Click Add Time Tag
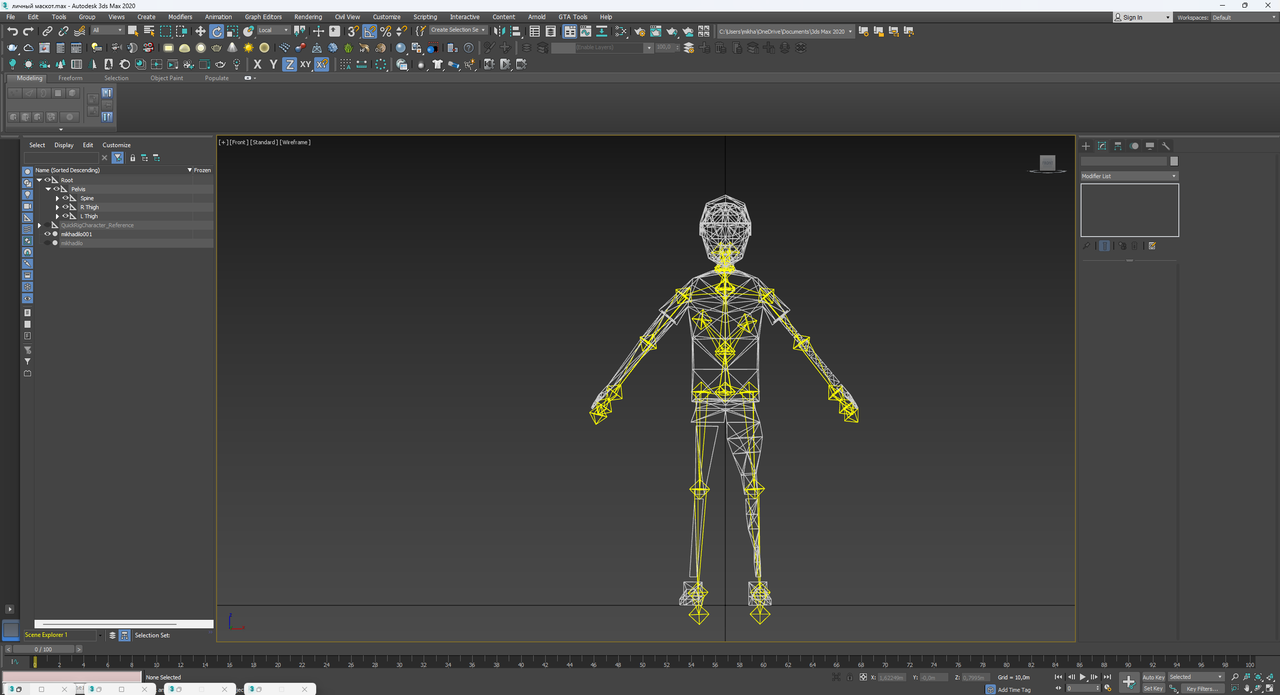The height and width of the screenshot is (695, 1280). [x=1014, y=690]
